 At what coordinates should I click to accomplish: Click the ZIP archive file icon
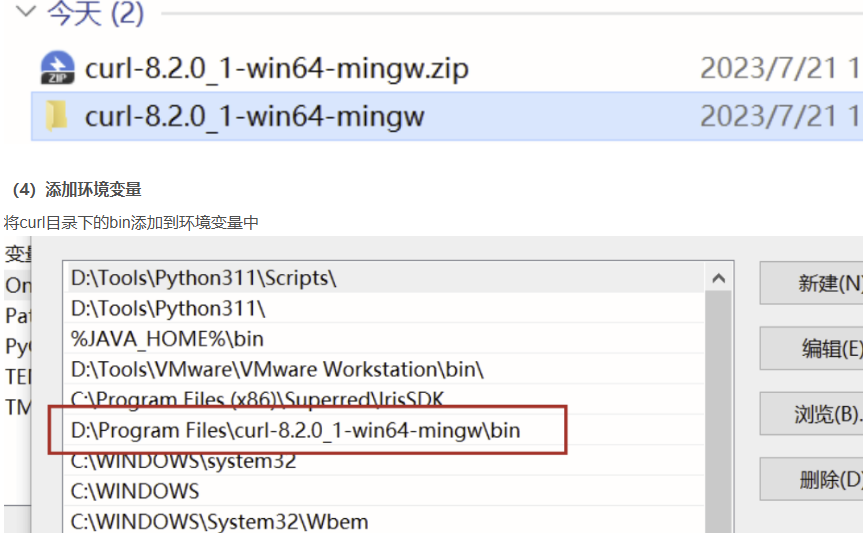[57, 68]
